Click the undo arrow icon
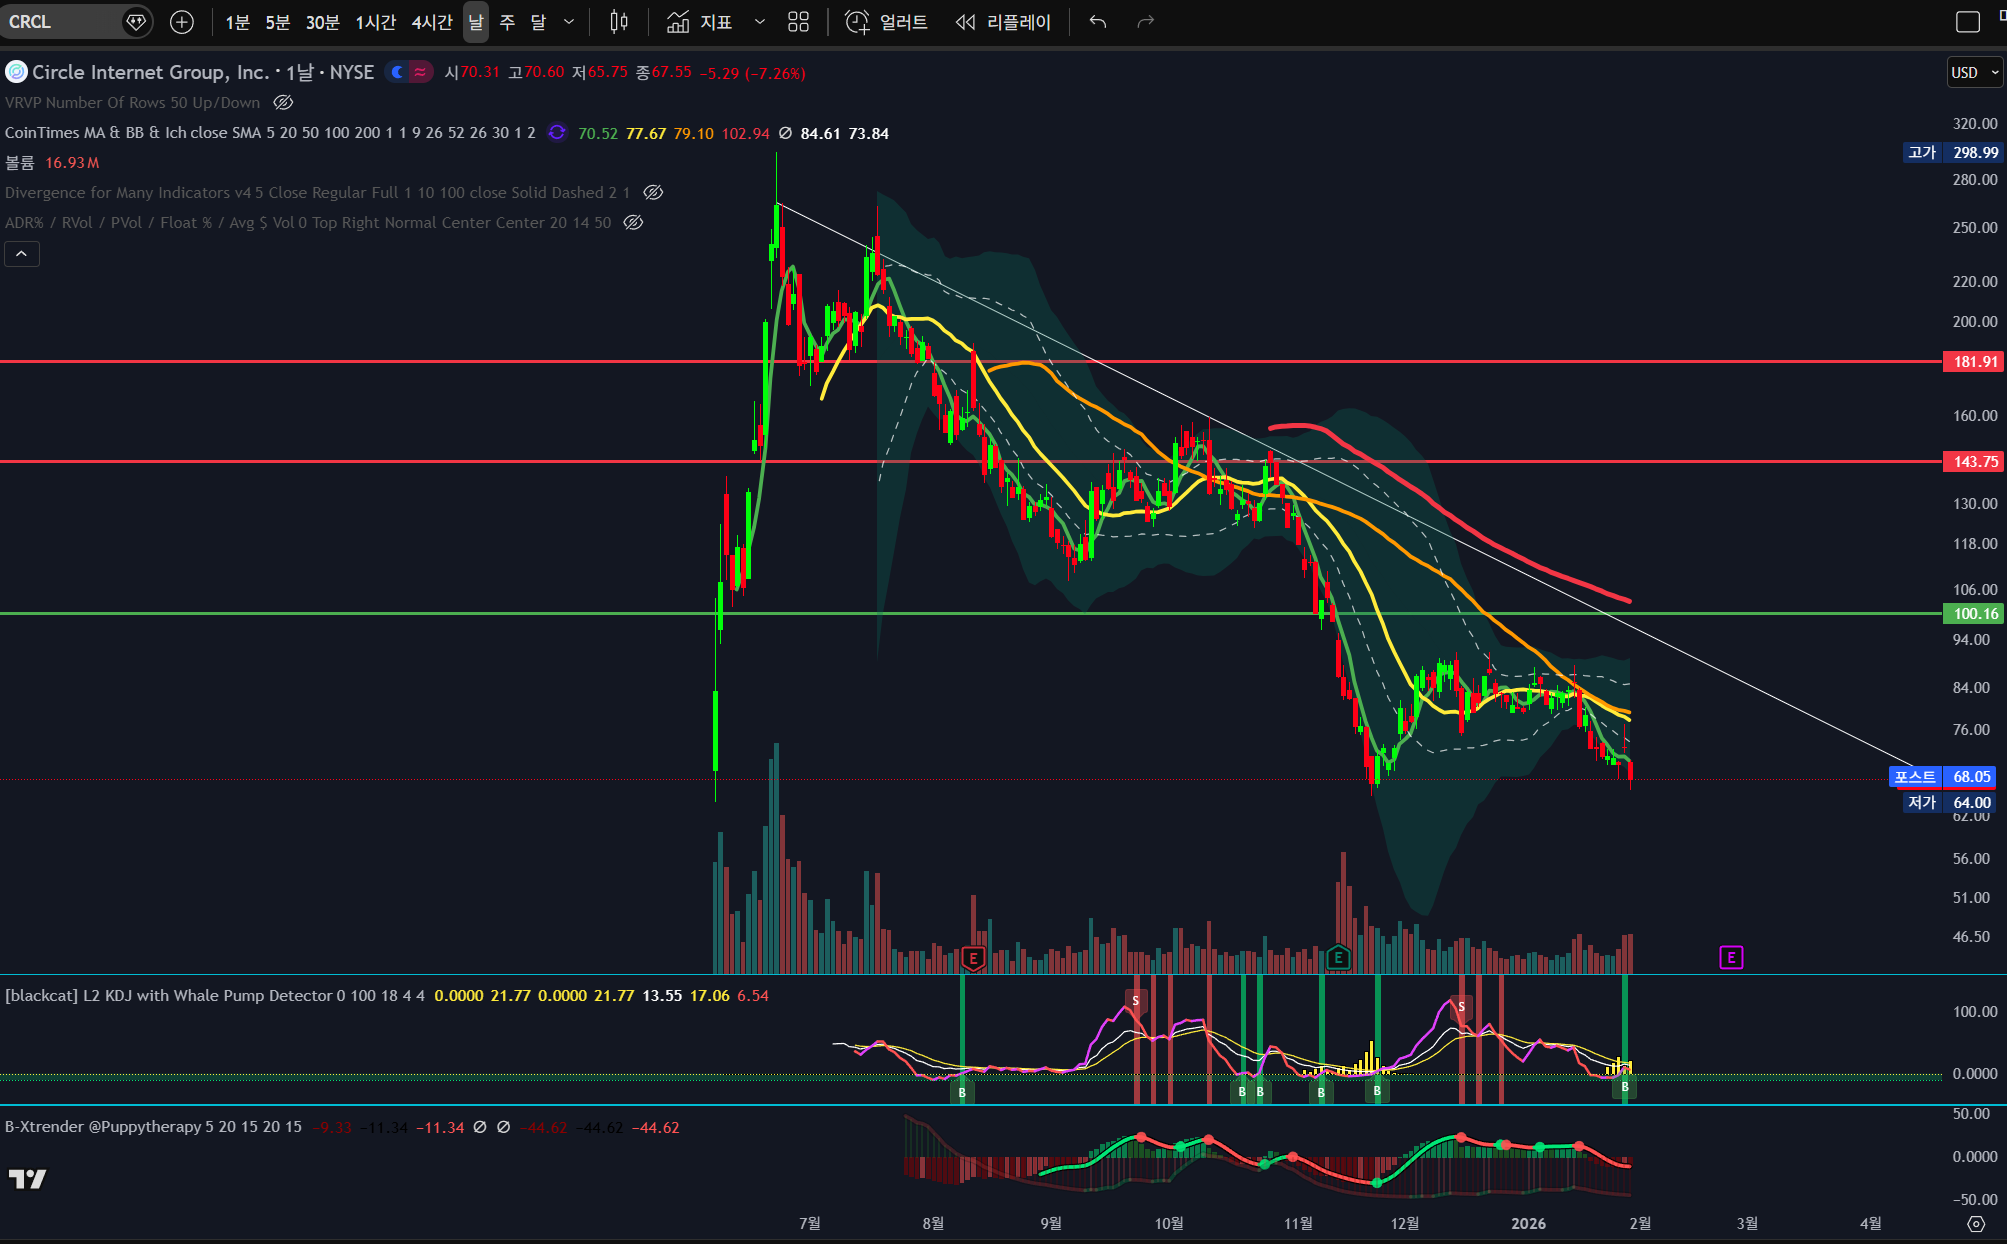2007x1244 pixels. 1098,22
